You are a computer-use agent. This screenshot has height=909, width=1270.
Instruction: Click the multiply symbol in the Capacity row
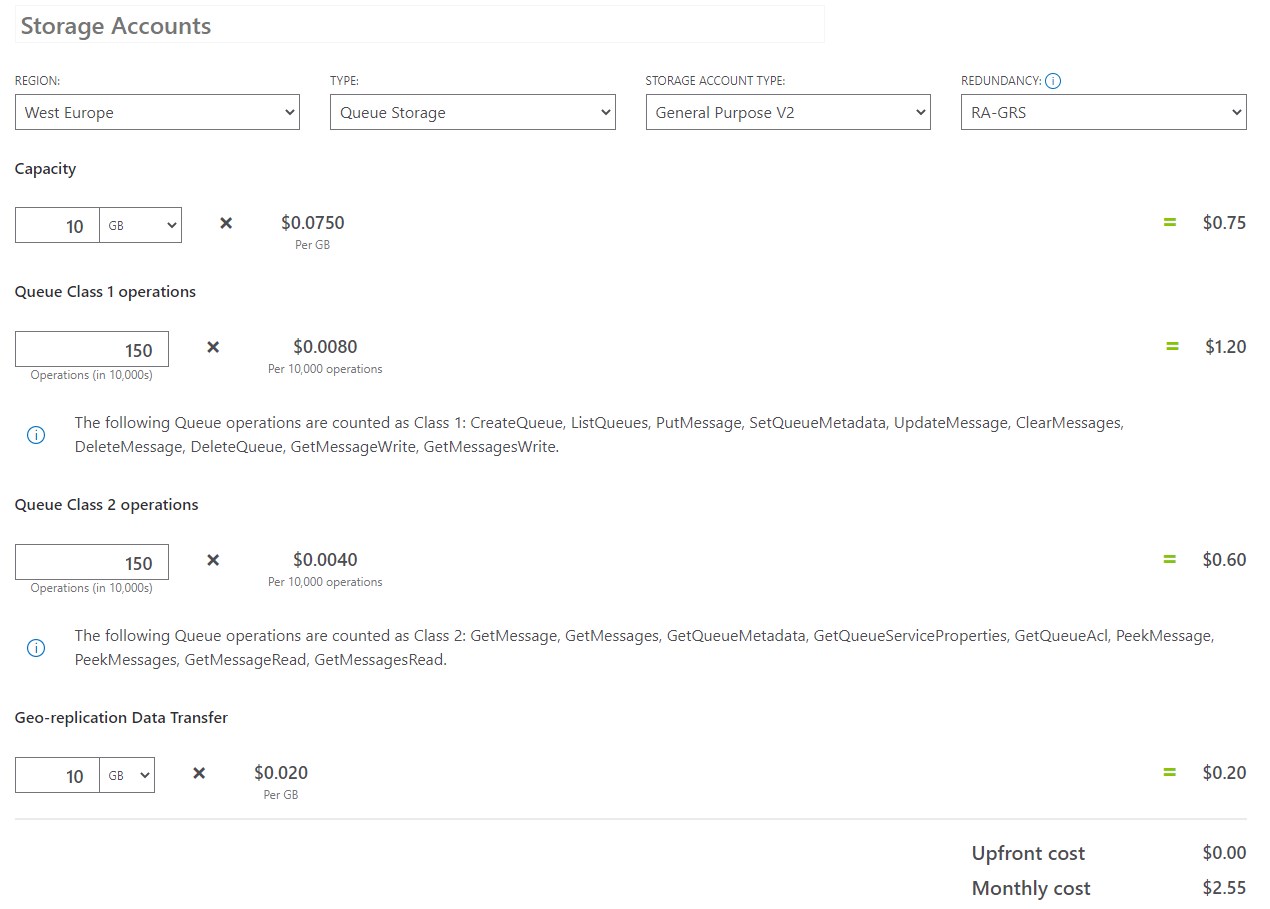(x=226, y=223)
